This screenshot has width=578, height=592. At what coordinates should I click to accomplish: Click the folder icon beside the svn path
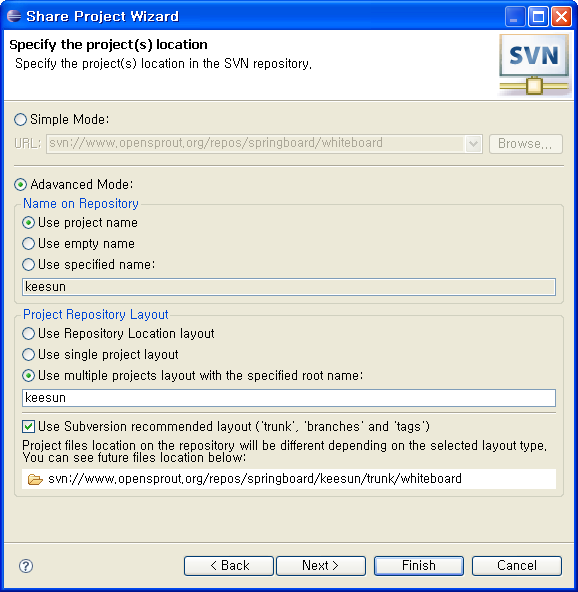click(35, 479)
